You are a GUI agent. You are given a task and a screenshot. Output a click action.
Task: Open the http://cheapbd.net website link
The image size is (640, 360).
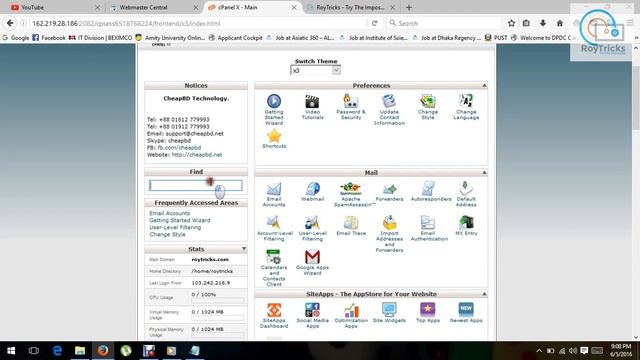(197, 155)
